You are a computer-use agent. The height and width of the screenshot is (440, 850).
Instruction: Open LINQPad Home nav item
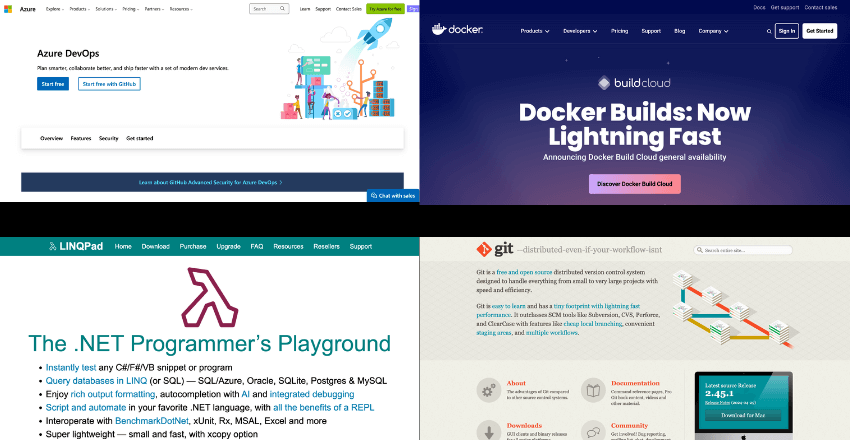pyautogui.click(x=123, y=247)
